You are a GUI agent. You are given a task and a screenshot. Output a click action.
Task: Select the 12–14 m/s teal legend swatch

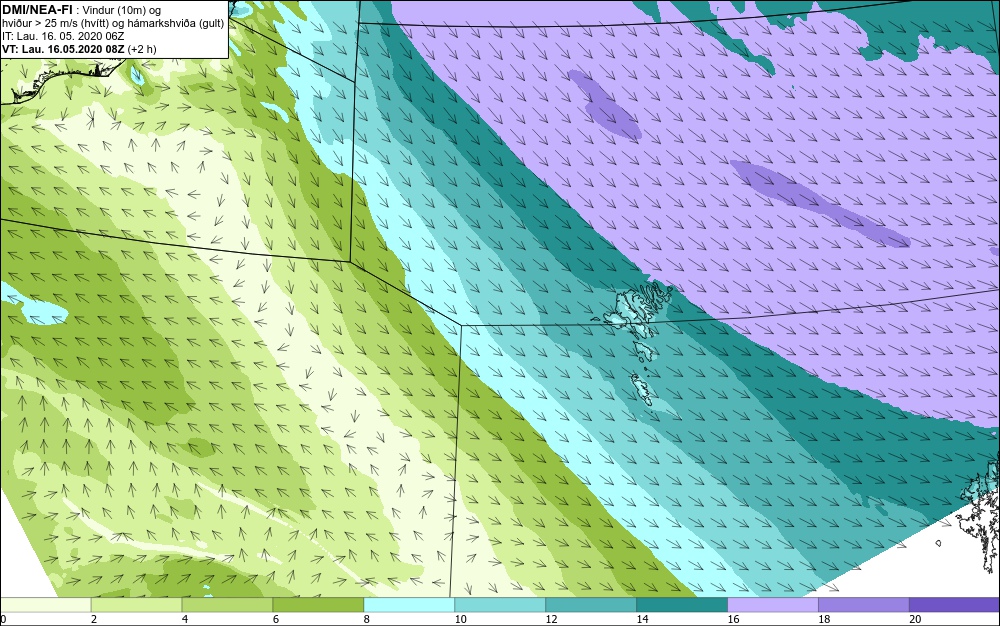(x=591, y=604)
